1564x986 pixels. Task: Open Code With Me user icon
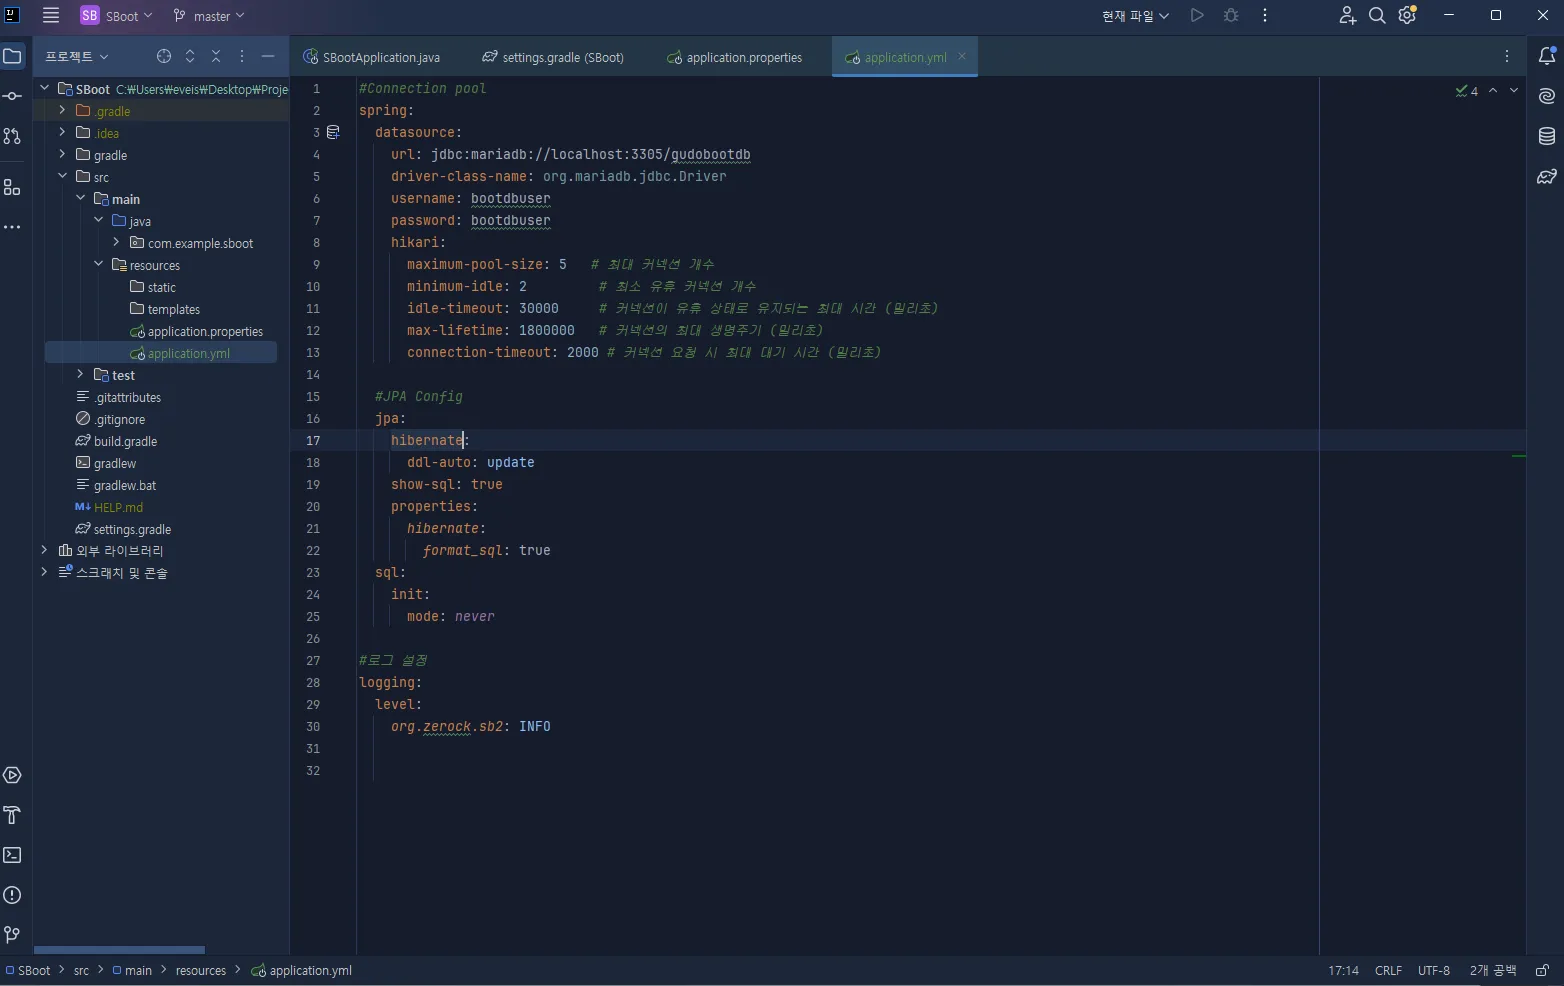[1347, 15]
